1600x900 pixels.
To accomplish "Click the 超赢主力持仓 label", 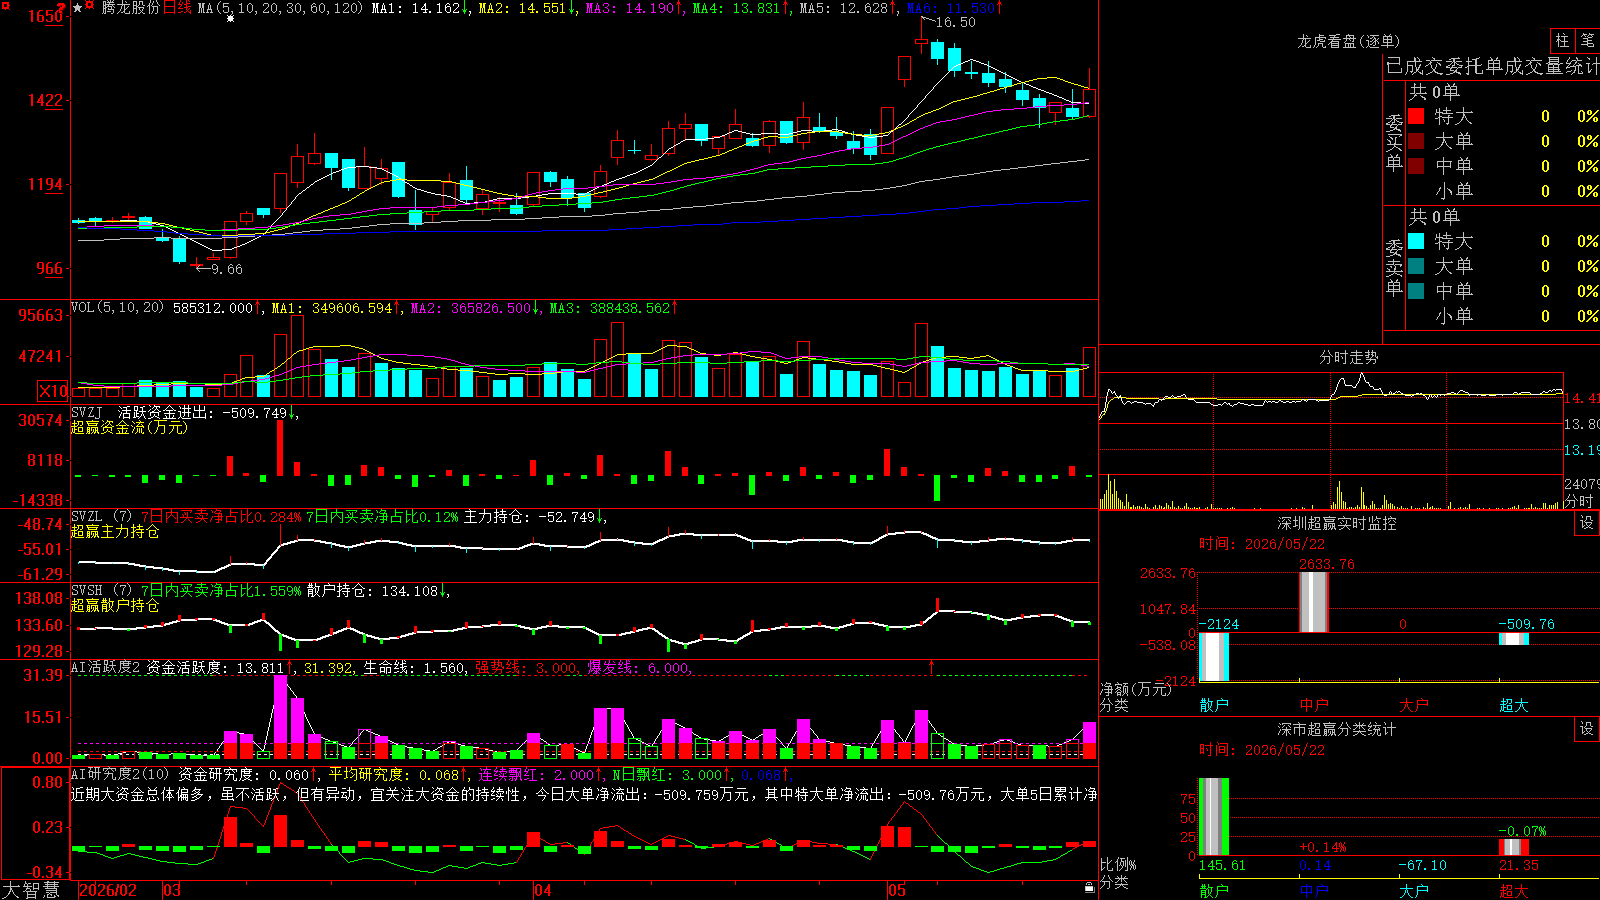I will pyautogui.click(x=115, y=531).
